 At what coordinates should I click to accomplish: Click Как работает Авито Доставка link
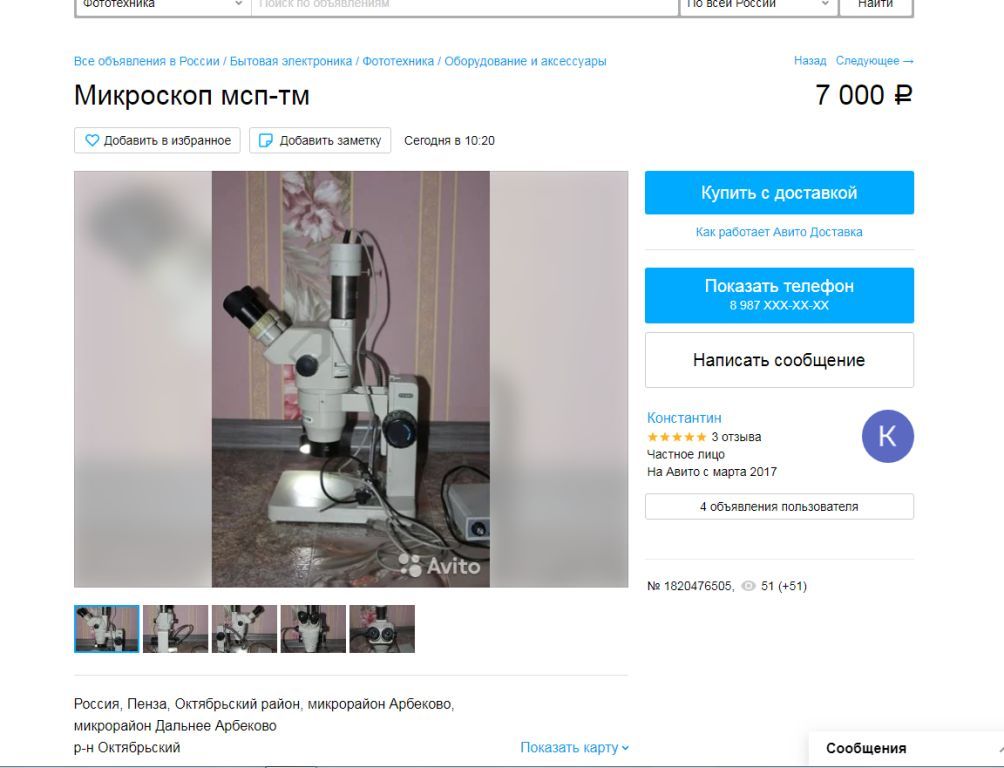[x=779, y=232]
